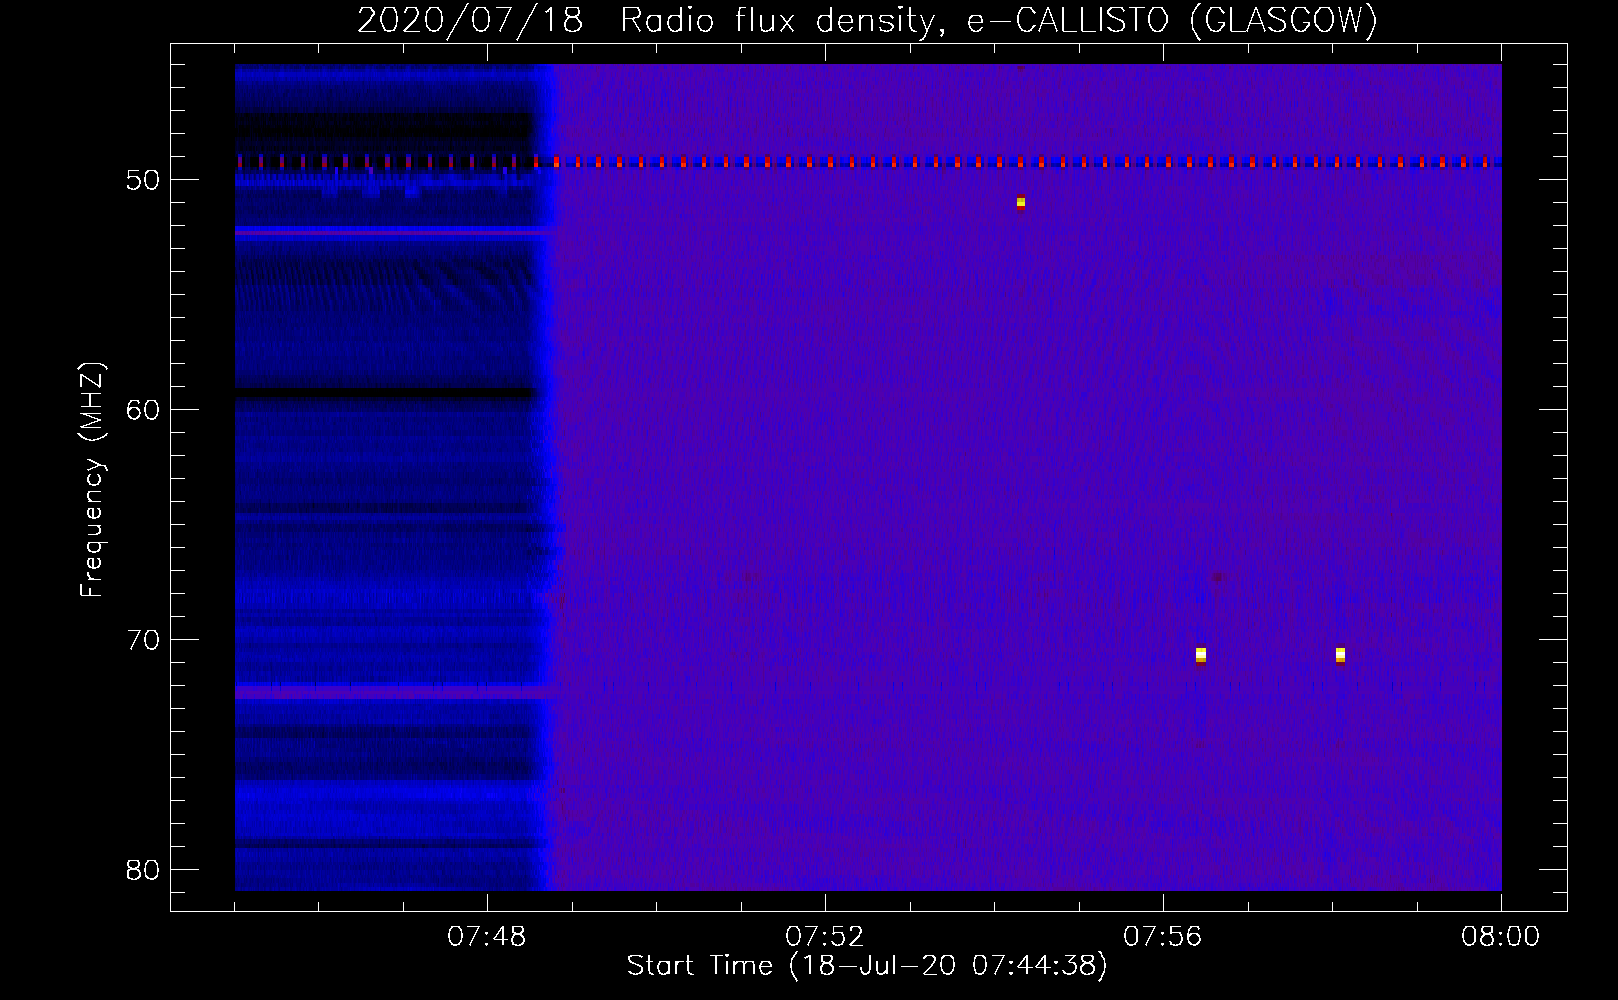Click the 'Frequency (MHZ)' axis label
This screenshot has height=1000, width=1618.
click(92, 480)
